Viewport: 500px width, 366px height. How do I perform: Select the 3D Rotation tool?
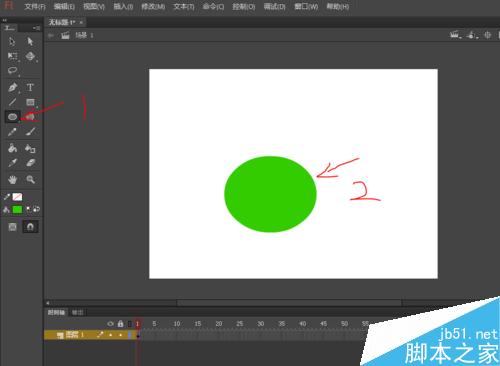(30, 56)
